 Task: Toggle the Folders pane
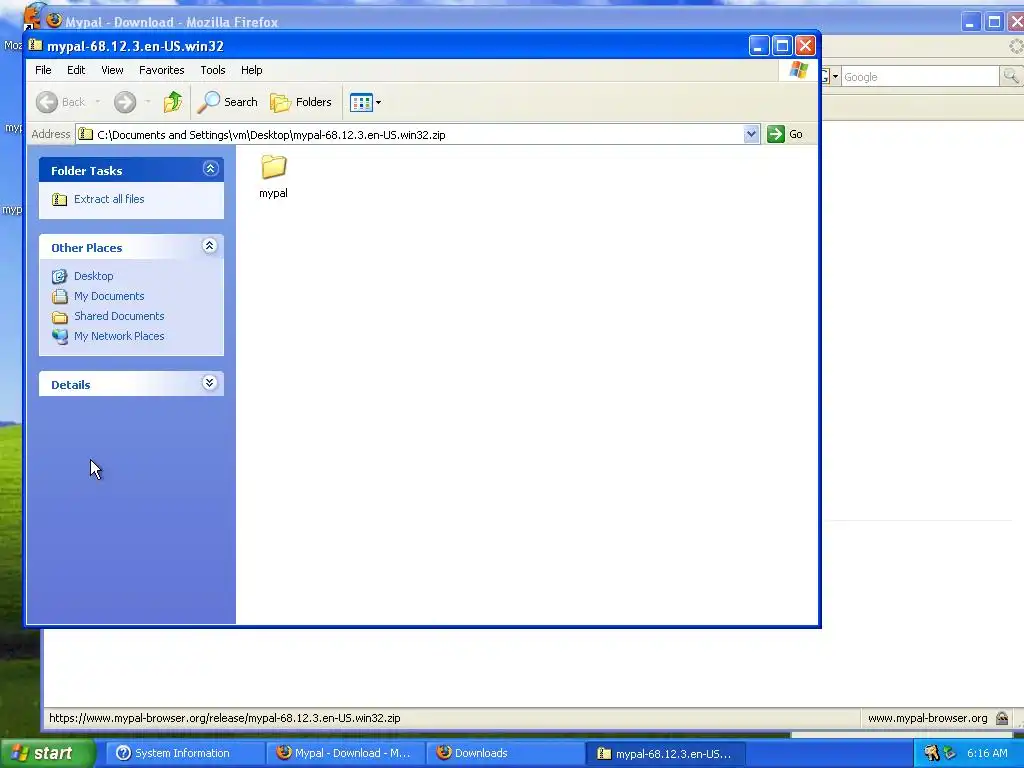tap(301, 102)
